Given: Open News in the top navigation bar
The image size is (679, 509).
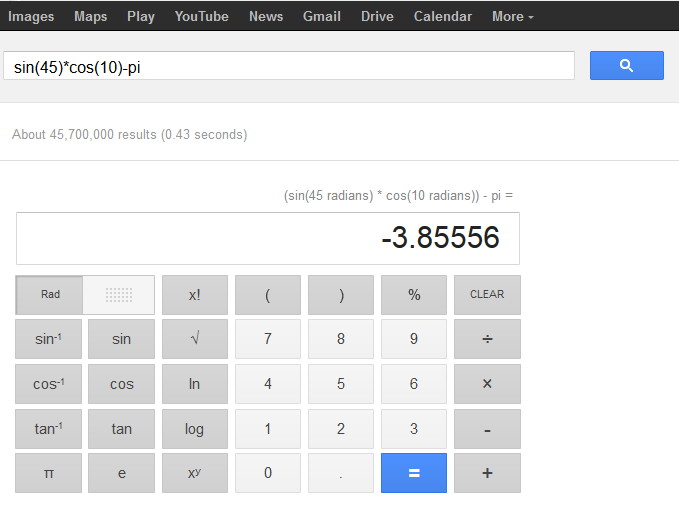Looking at the screenshot, I should pyautogui.click(x=266, y=16).
